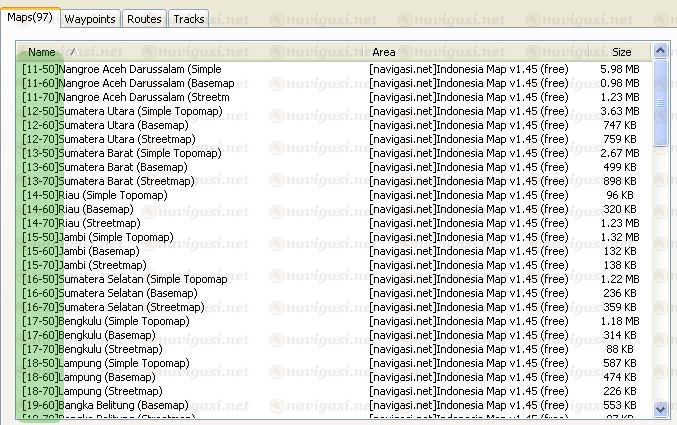
Task: Sort the list by Name column header
Action: tap(42, 52)
